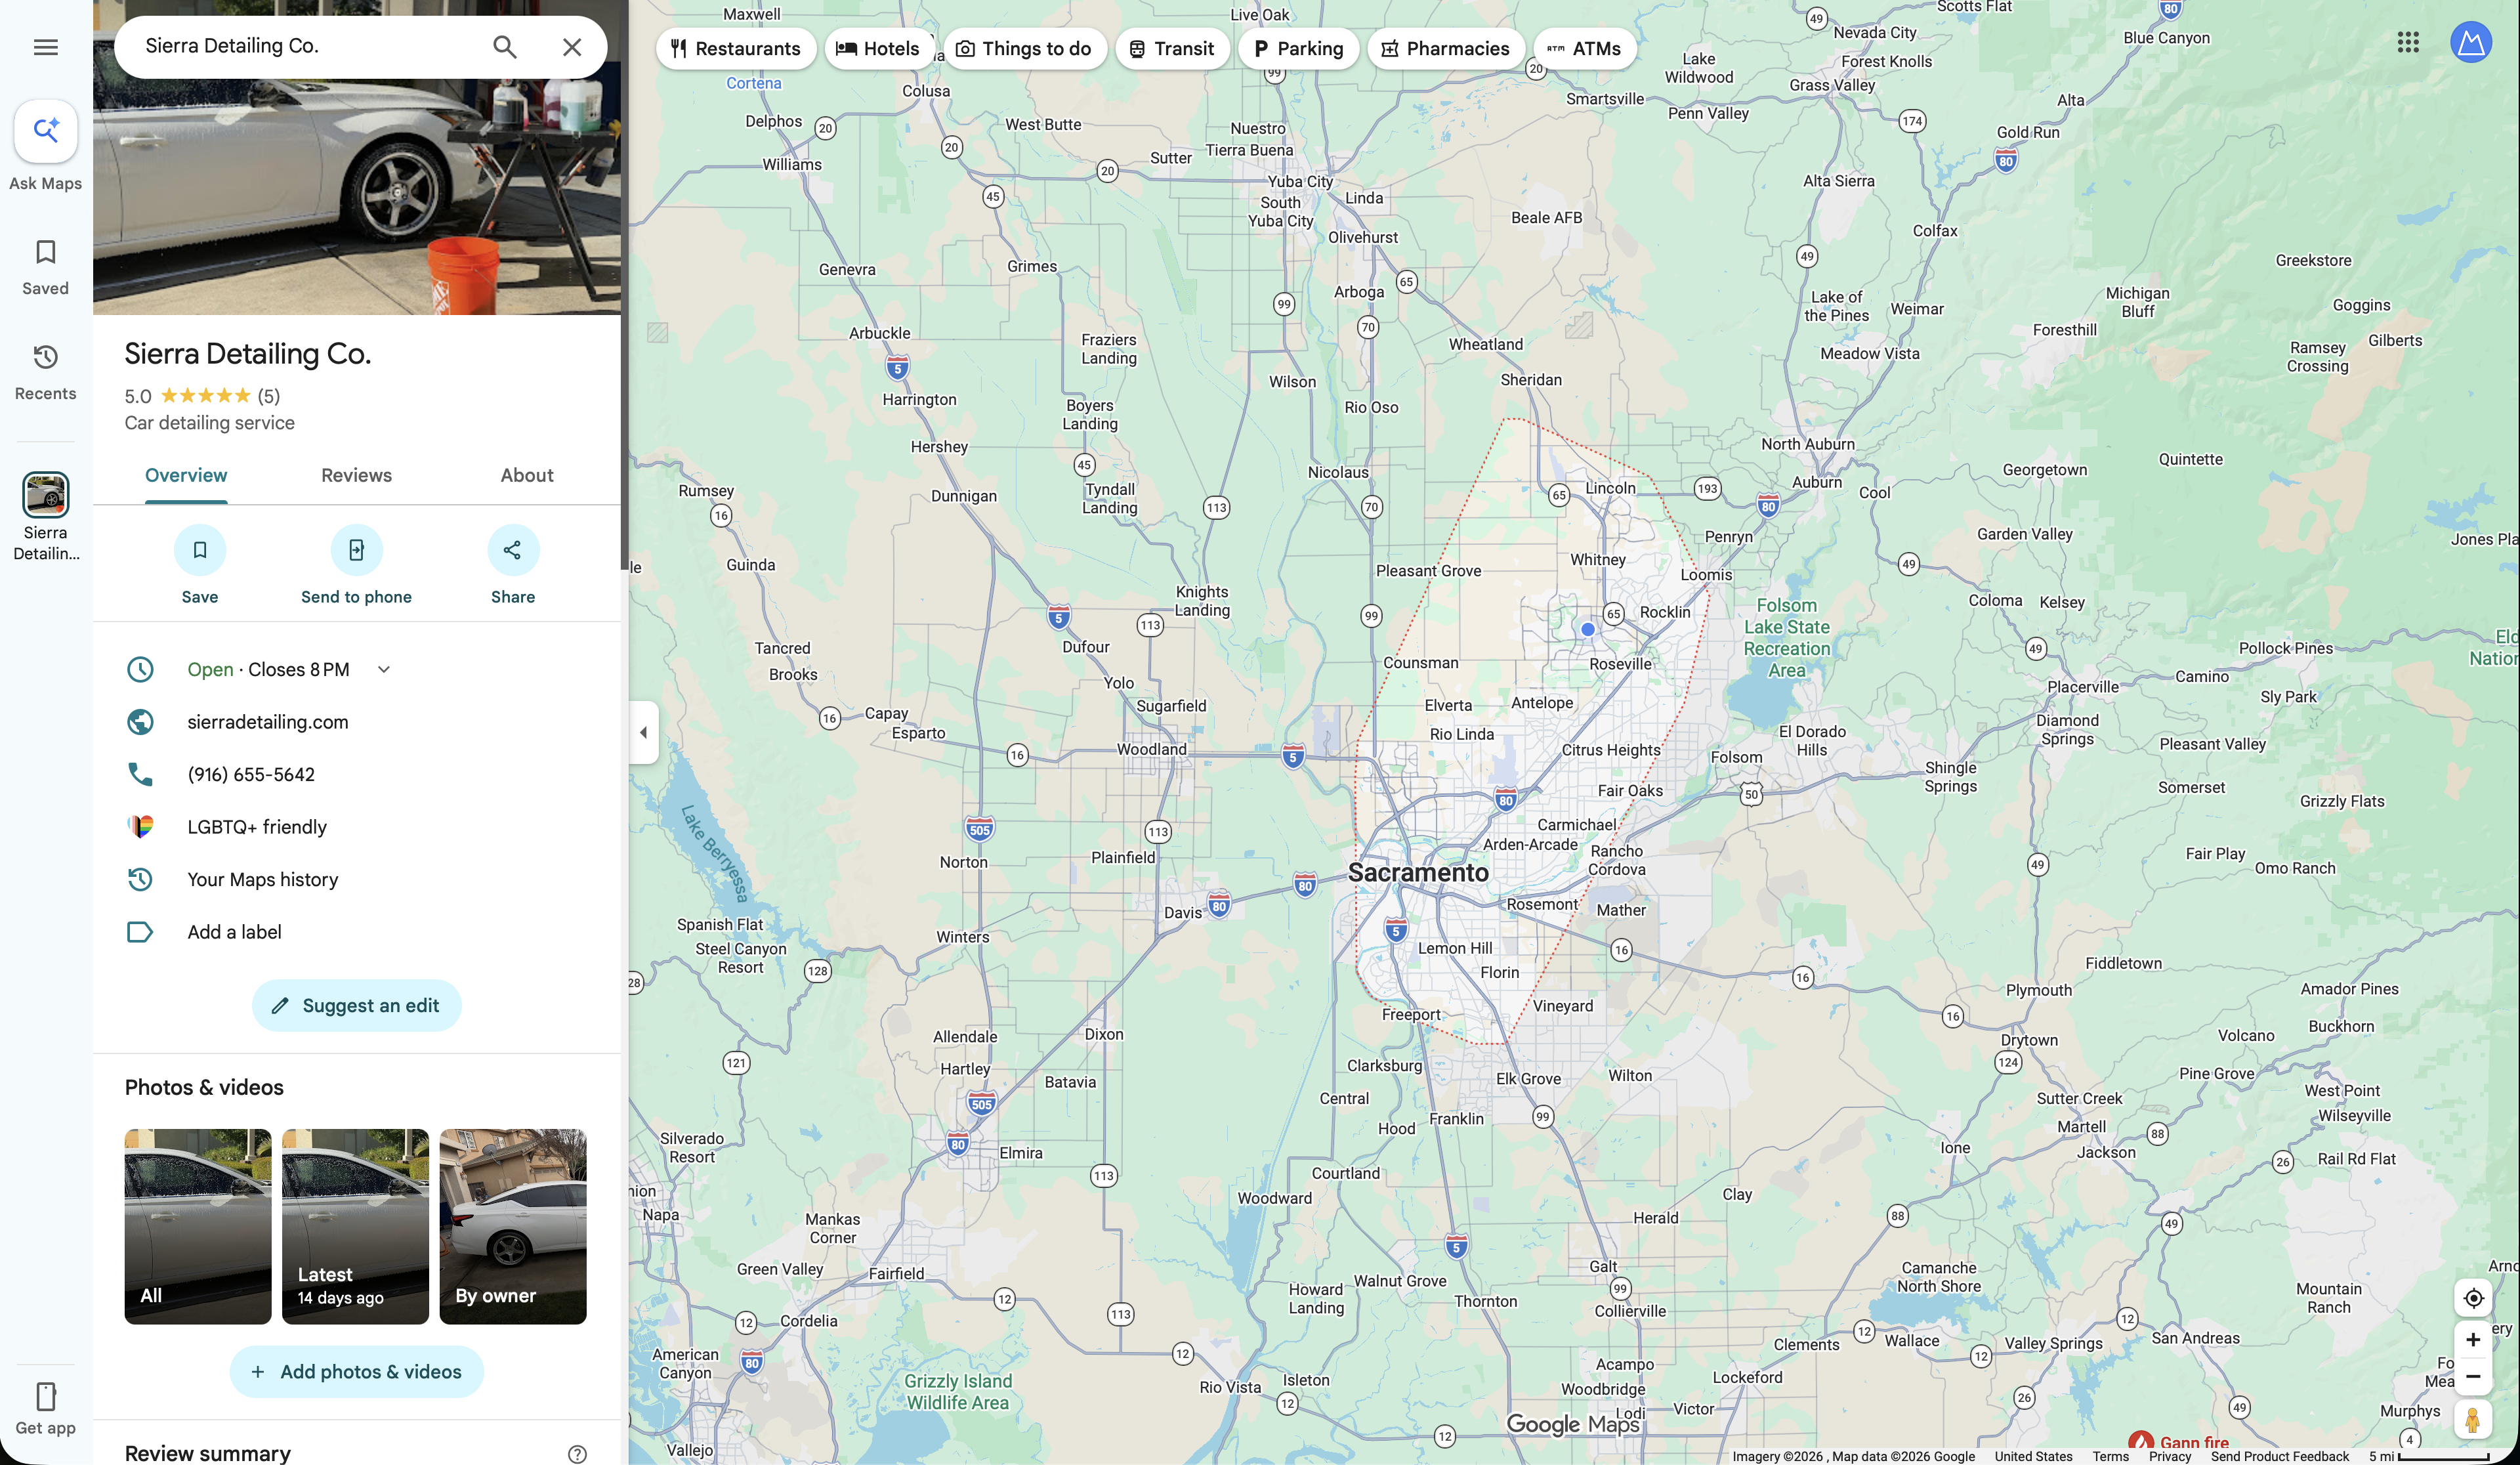Filter map by Restaurants chip
This screenshot has height=1465, width=2520.
[736, 49]
